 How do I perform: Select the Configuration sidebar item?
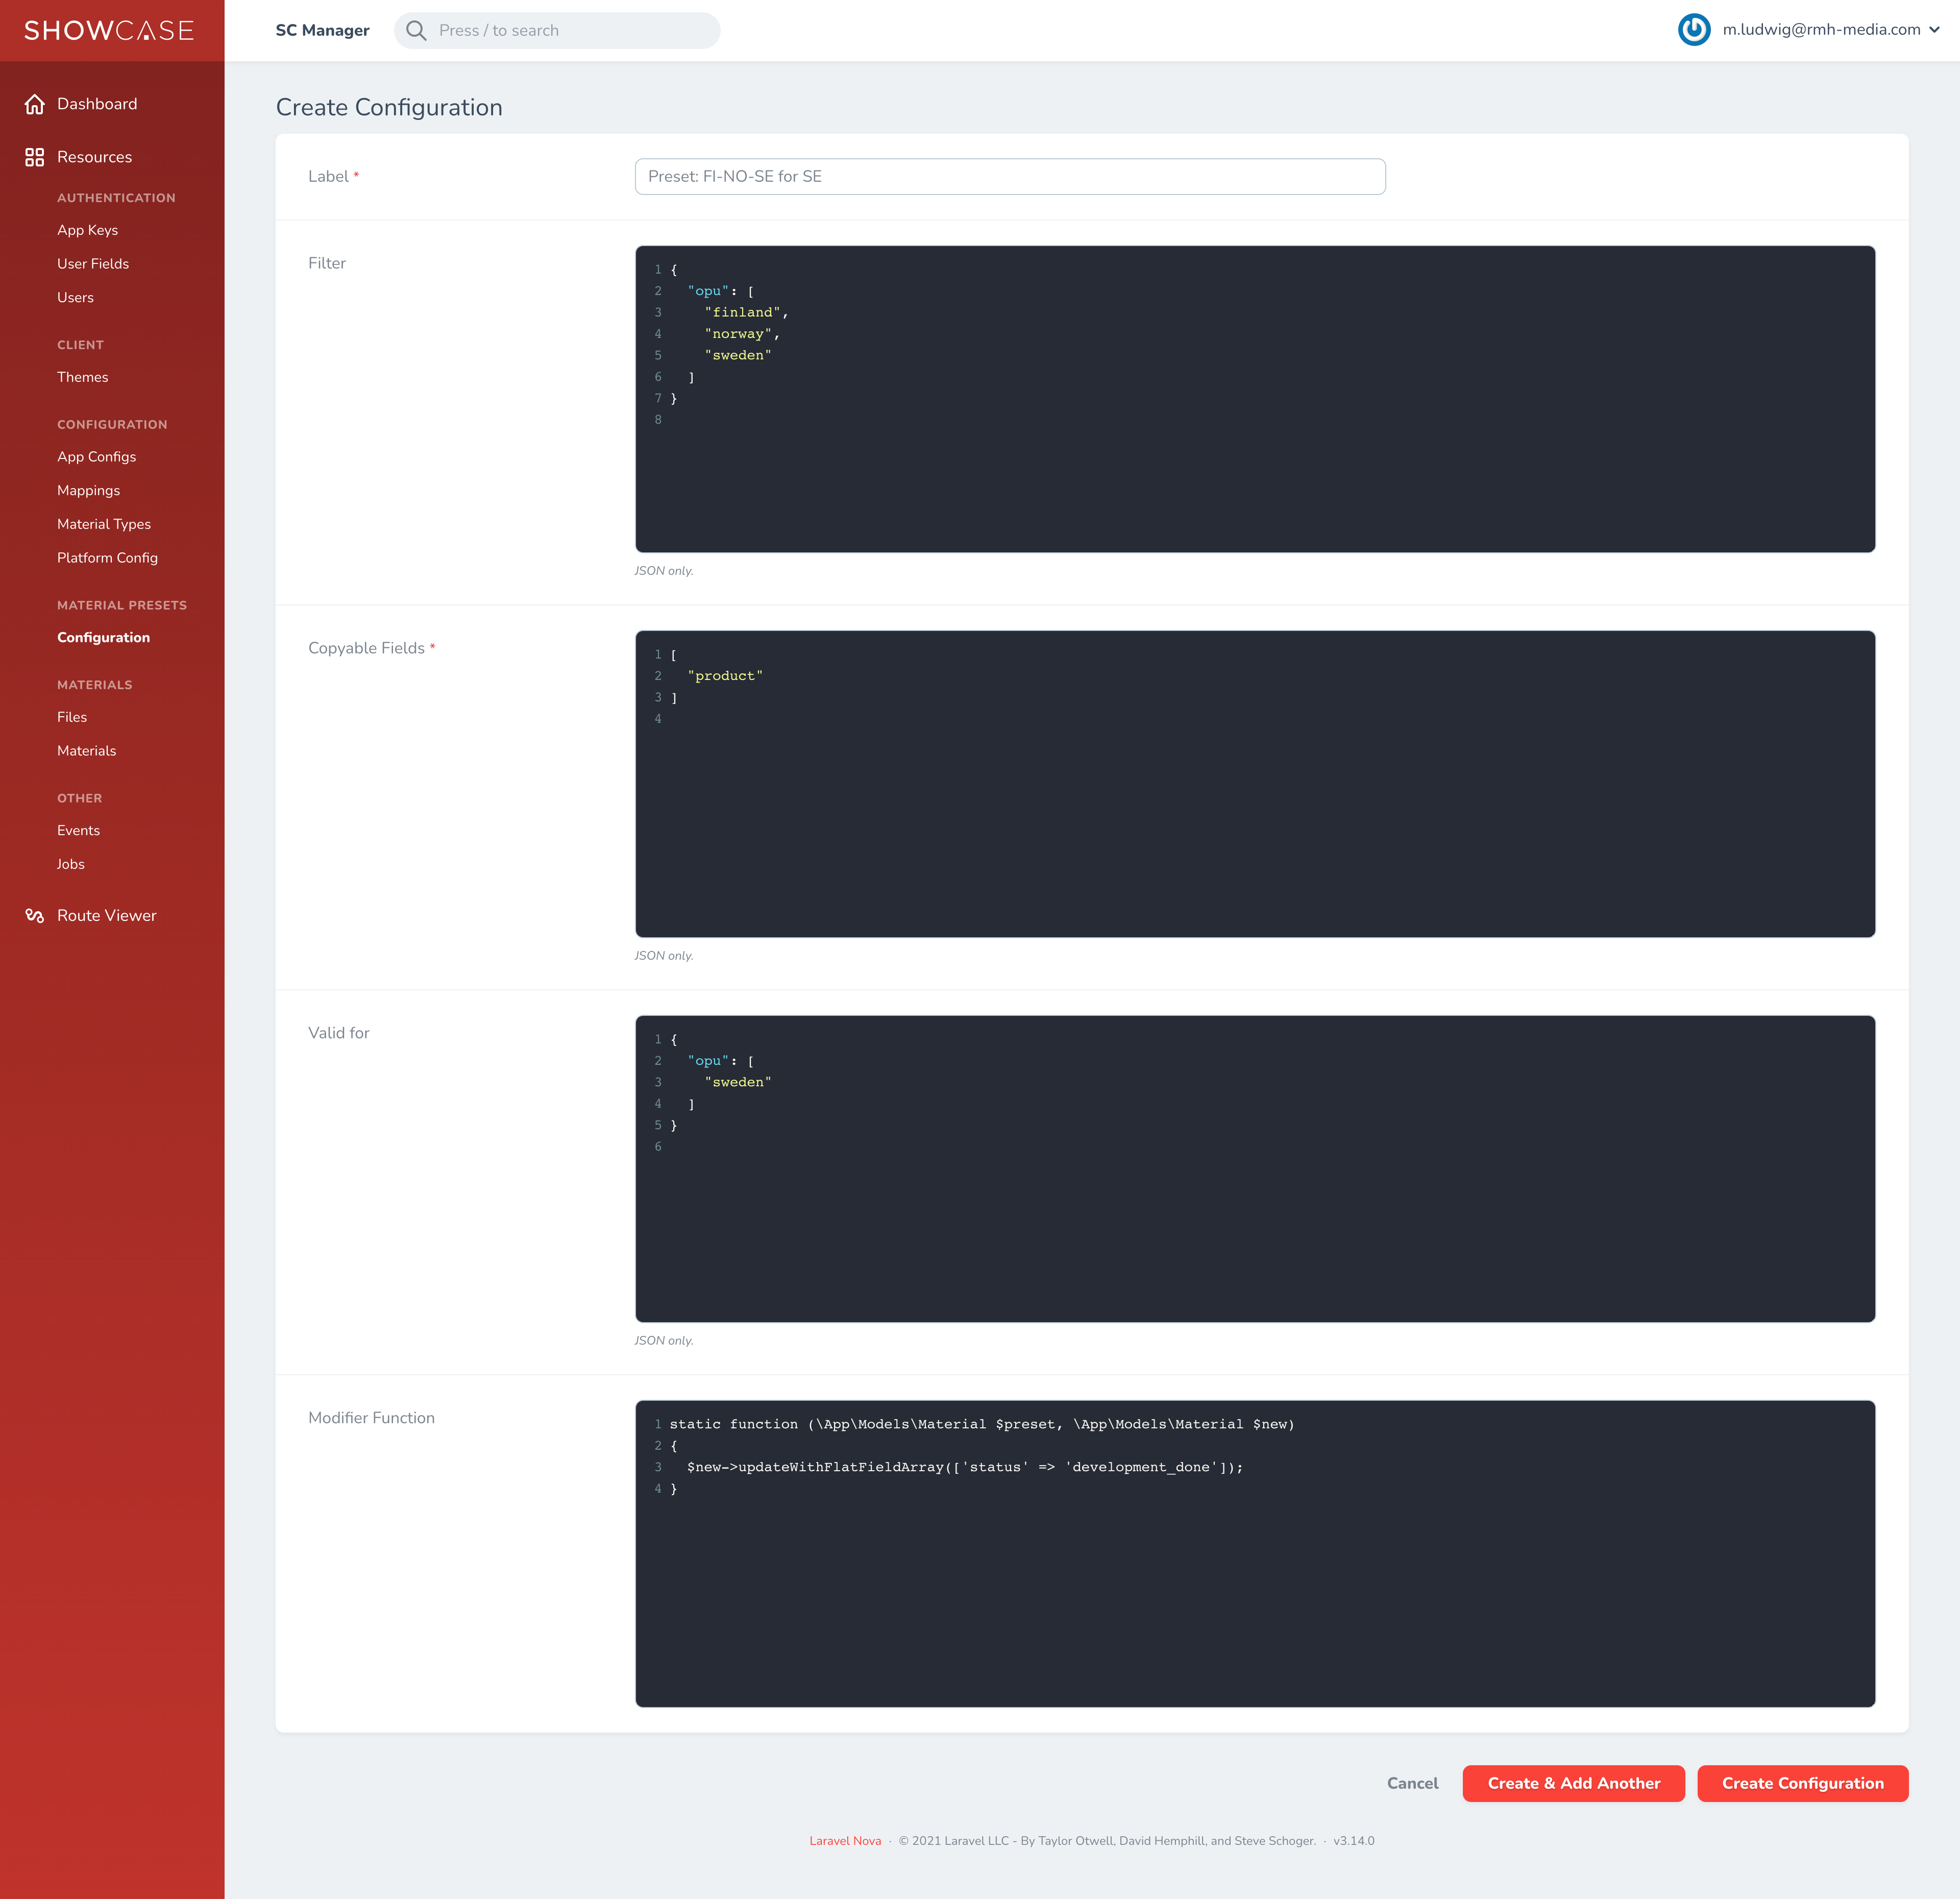(103, 638)
